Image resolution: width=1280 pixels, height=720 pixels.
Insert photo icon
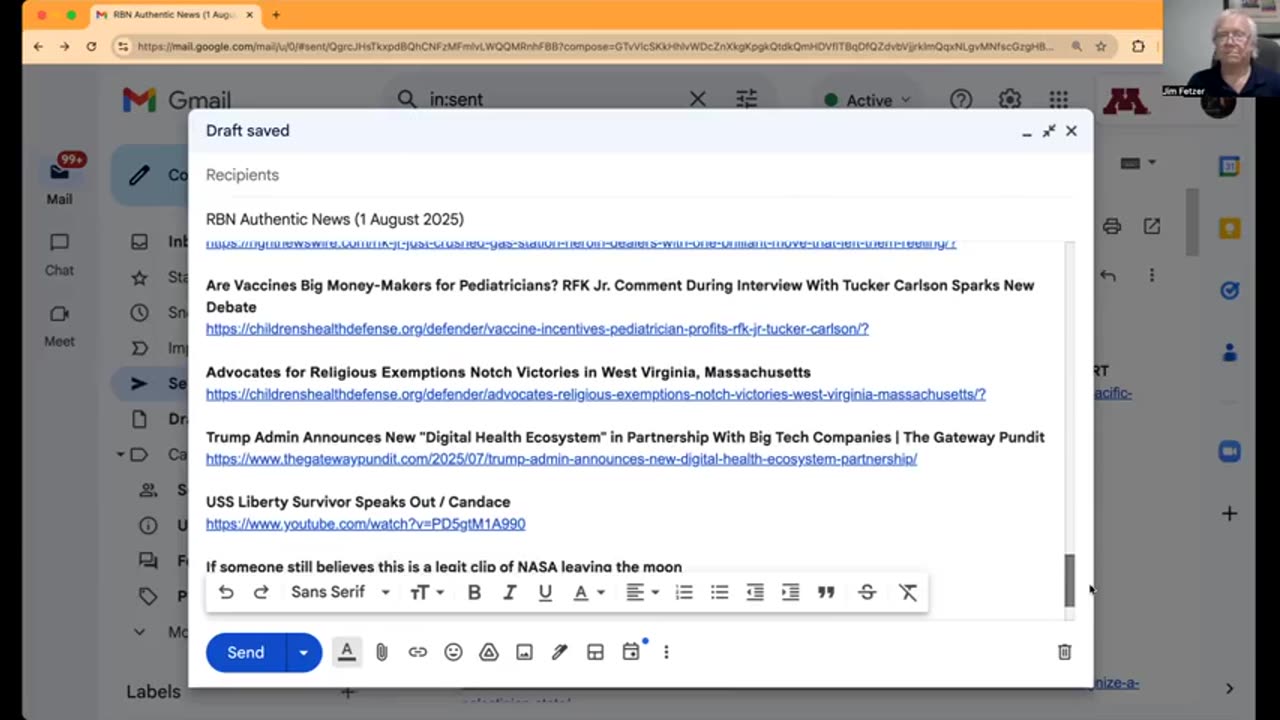[x=524, y=652]
